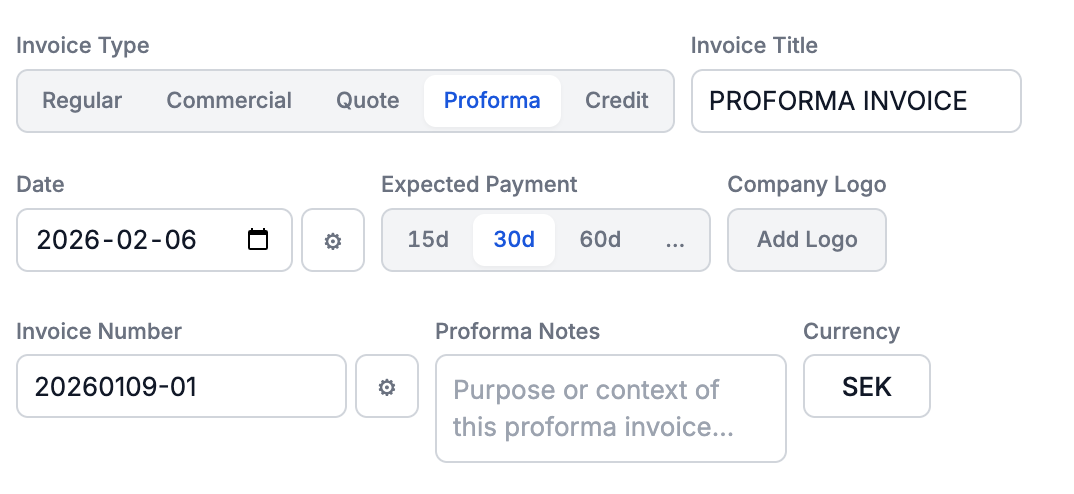Choose the Proforma invoice type
The width and height of the screenshot is (1074, 494).
492,101
